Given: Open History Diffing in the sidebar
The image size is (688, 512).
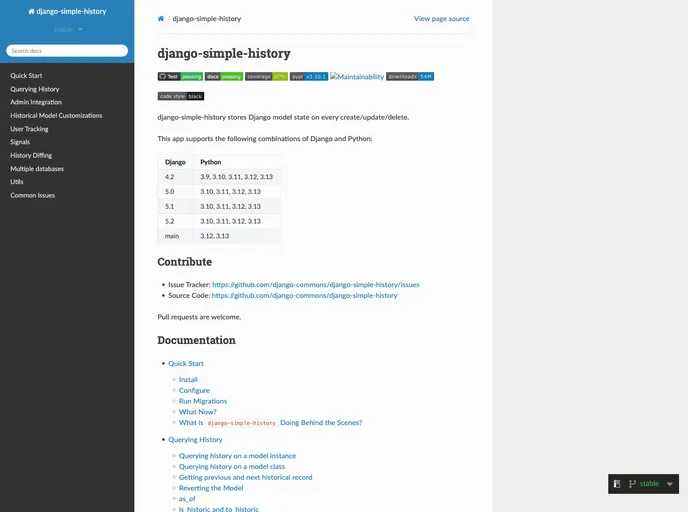Looking at the screenshot, I should [x=31, y=155].
